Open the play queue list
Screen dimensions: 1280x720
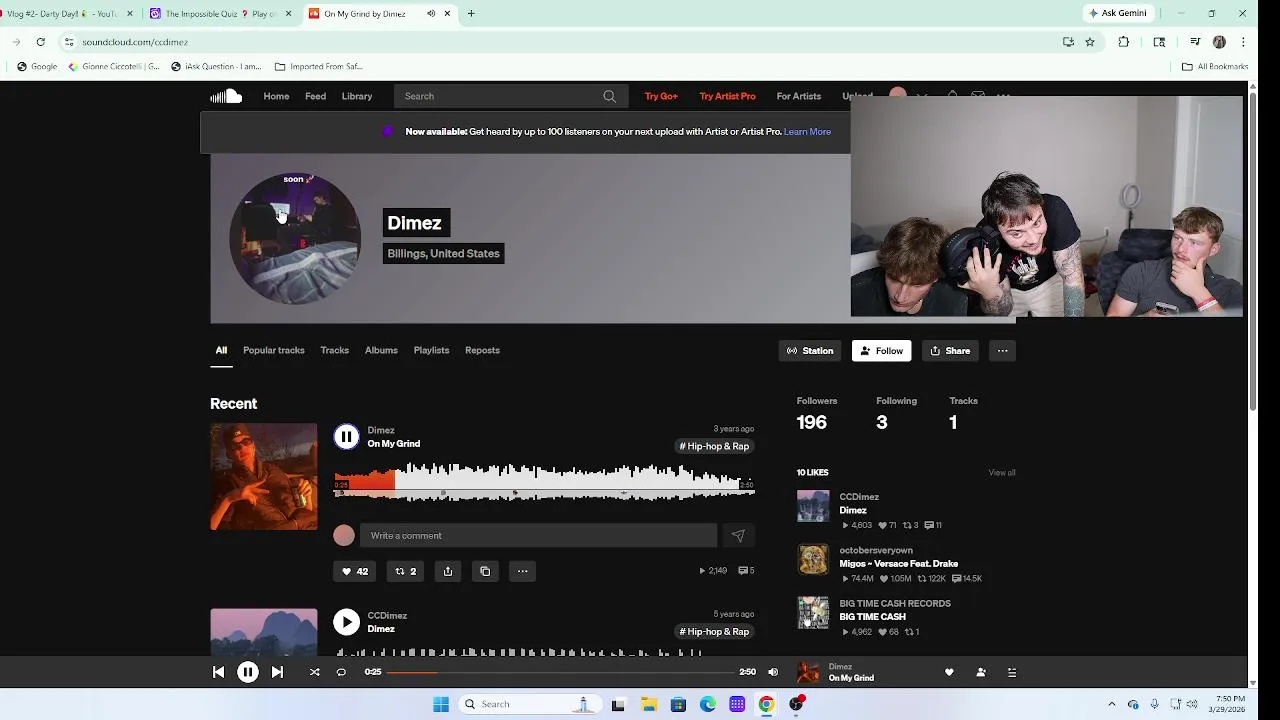point(1012,672)
